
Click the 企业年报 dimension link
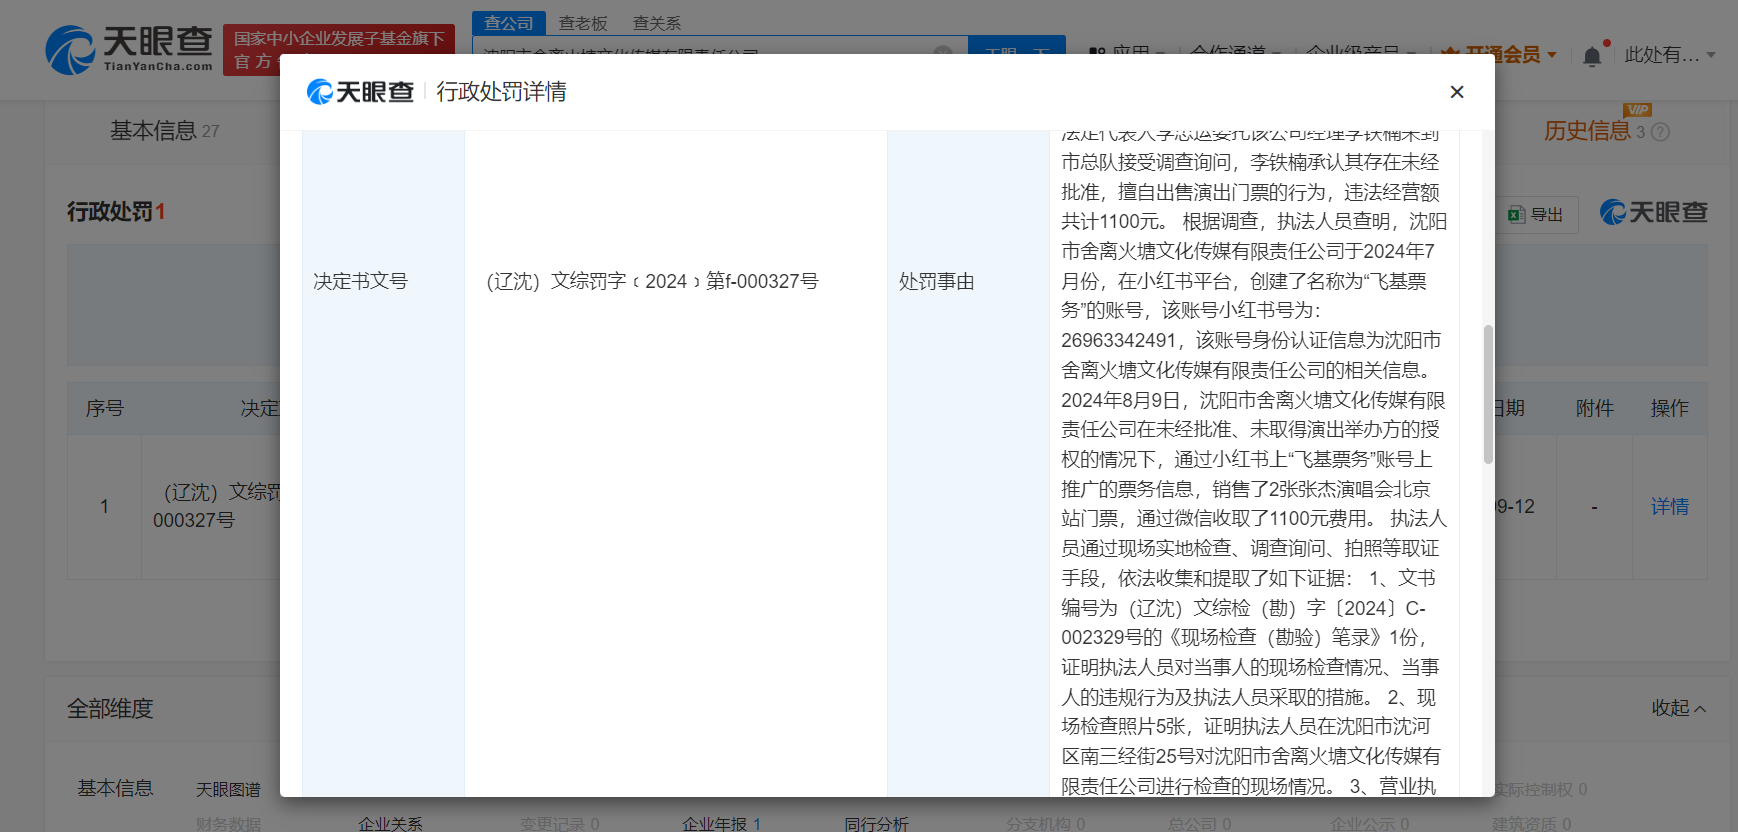point(720,824)
